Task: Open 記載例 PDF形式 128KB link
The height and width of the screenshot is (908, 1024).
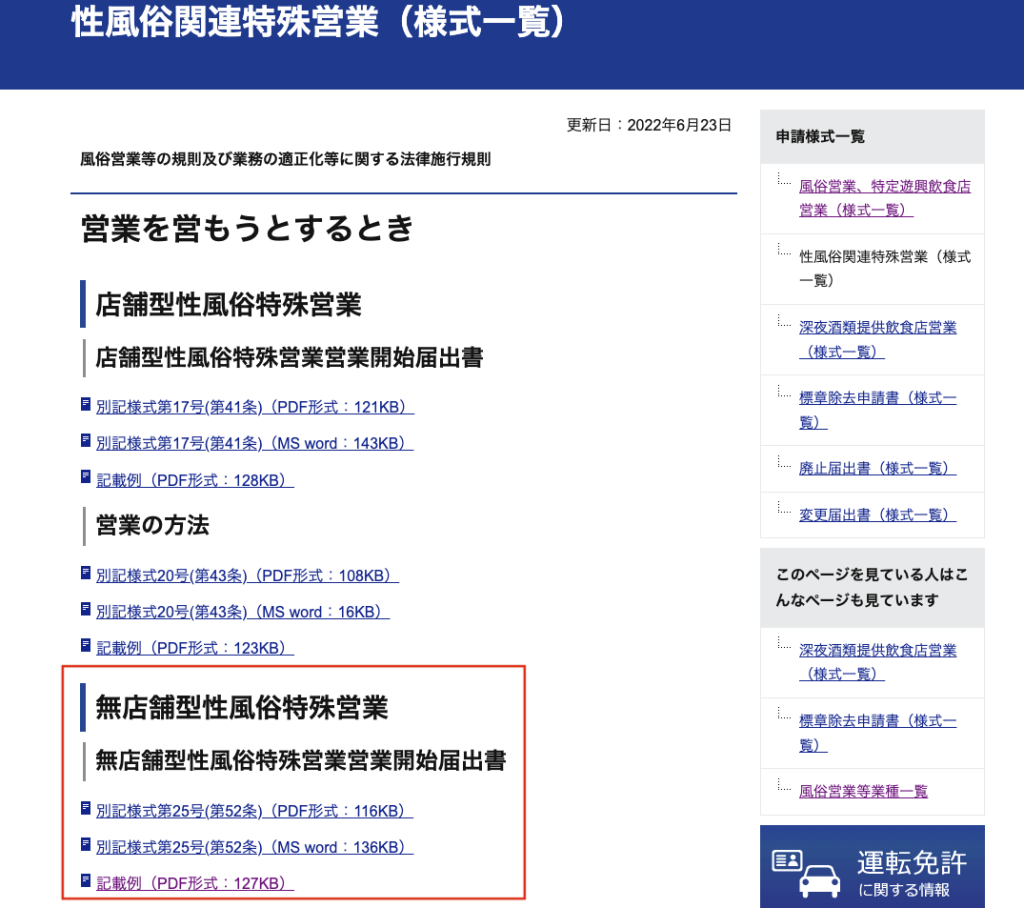Action: pyautogui.click(x=194, y=480)
